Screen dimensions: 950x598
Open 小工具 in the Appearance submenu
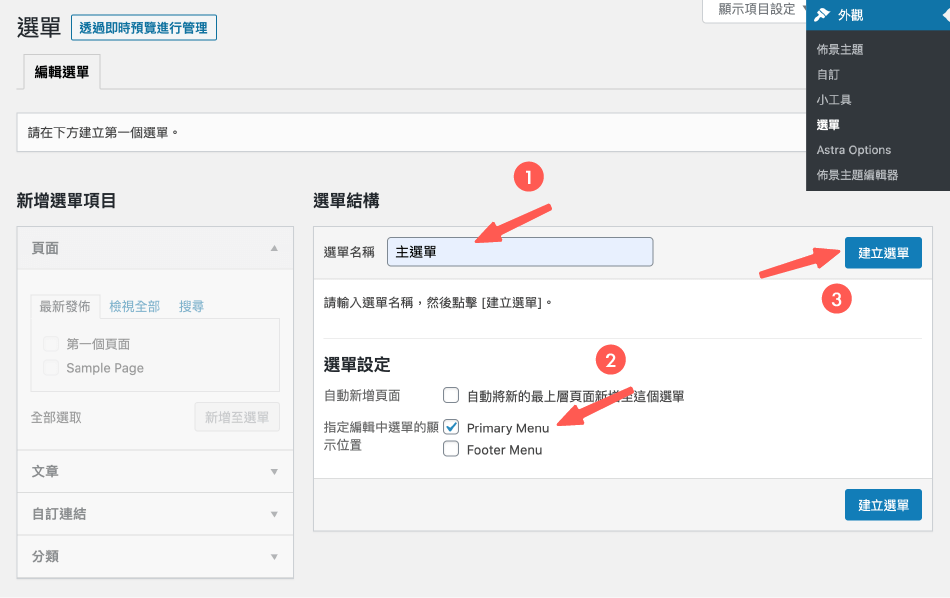[x=834, y=100]
